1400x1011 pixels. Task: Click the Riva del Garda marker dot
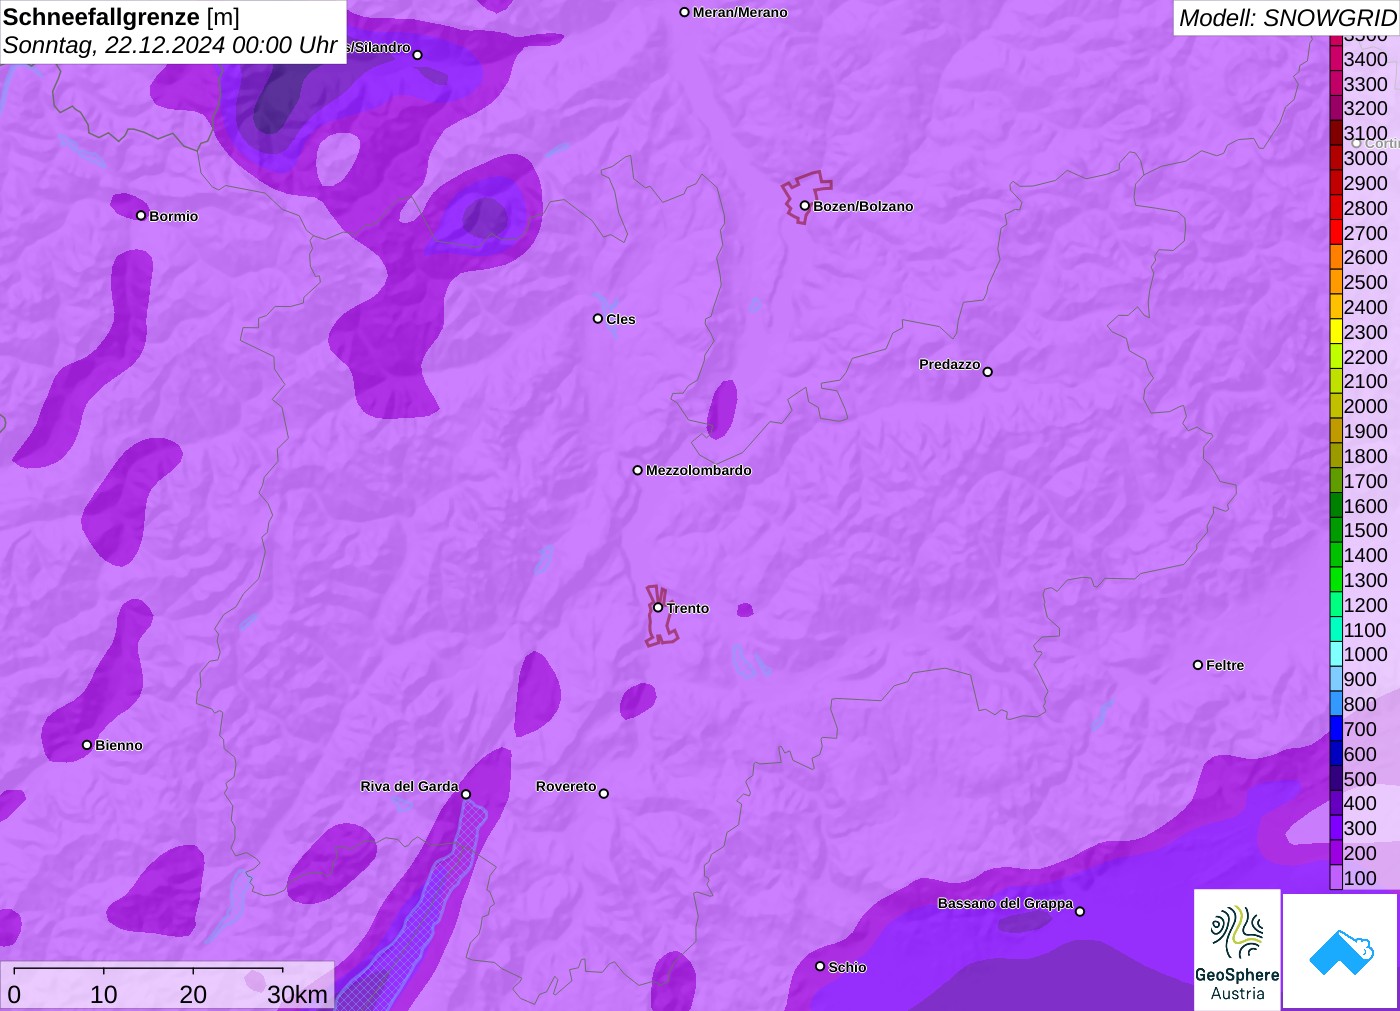(x=465, y=794)
